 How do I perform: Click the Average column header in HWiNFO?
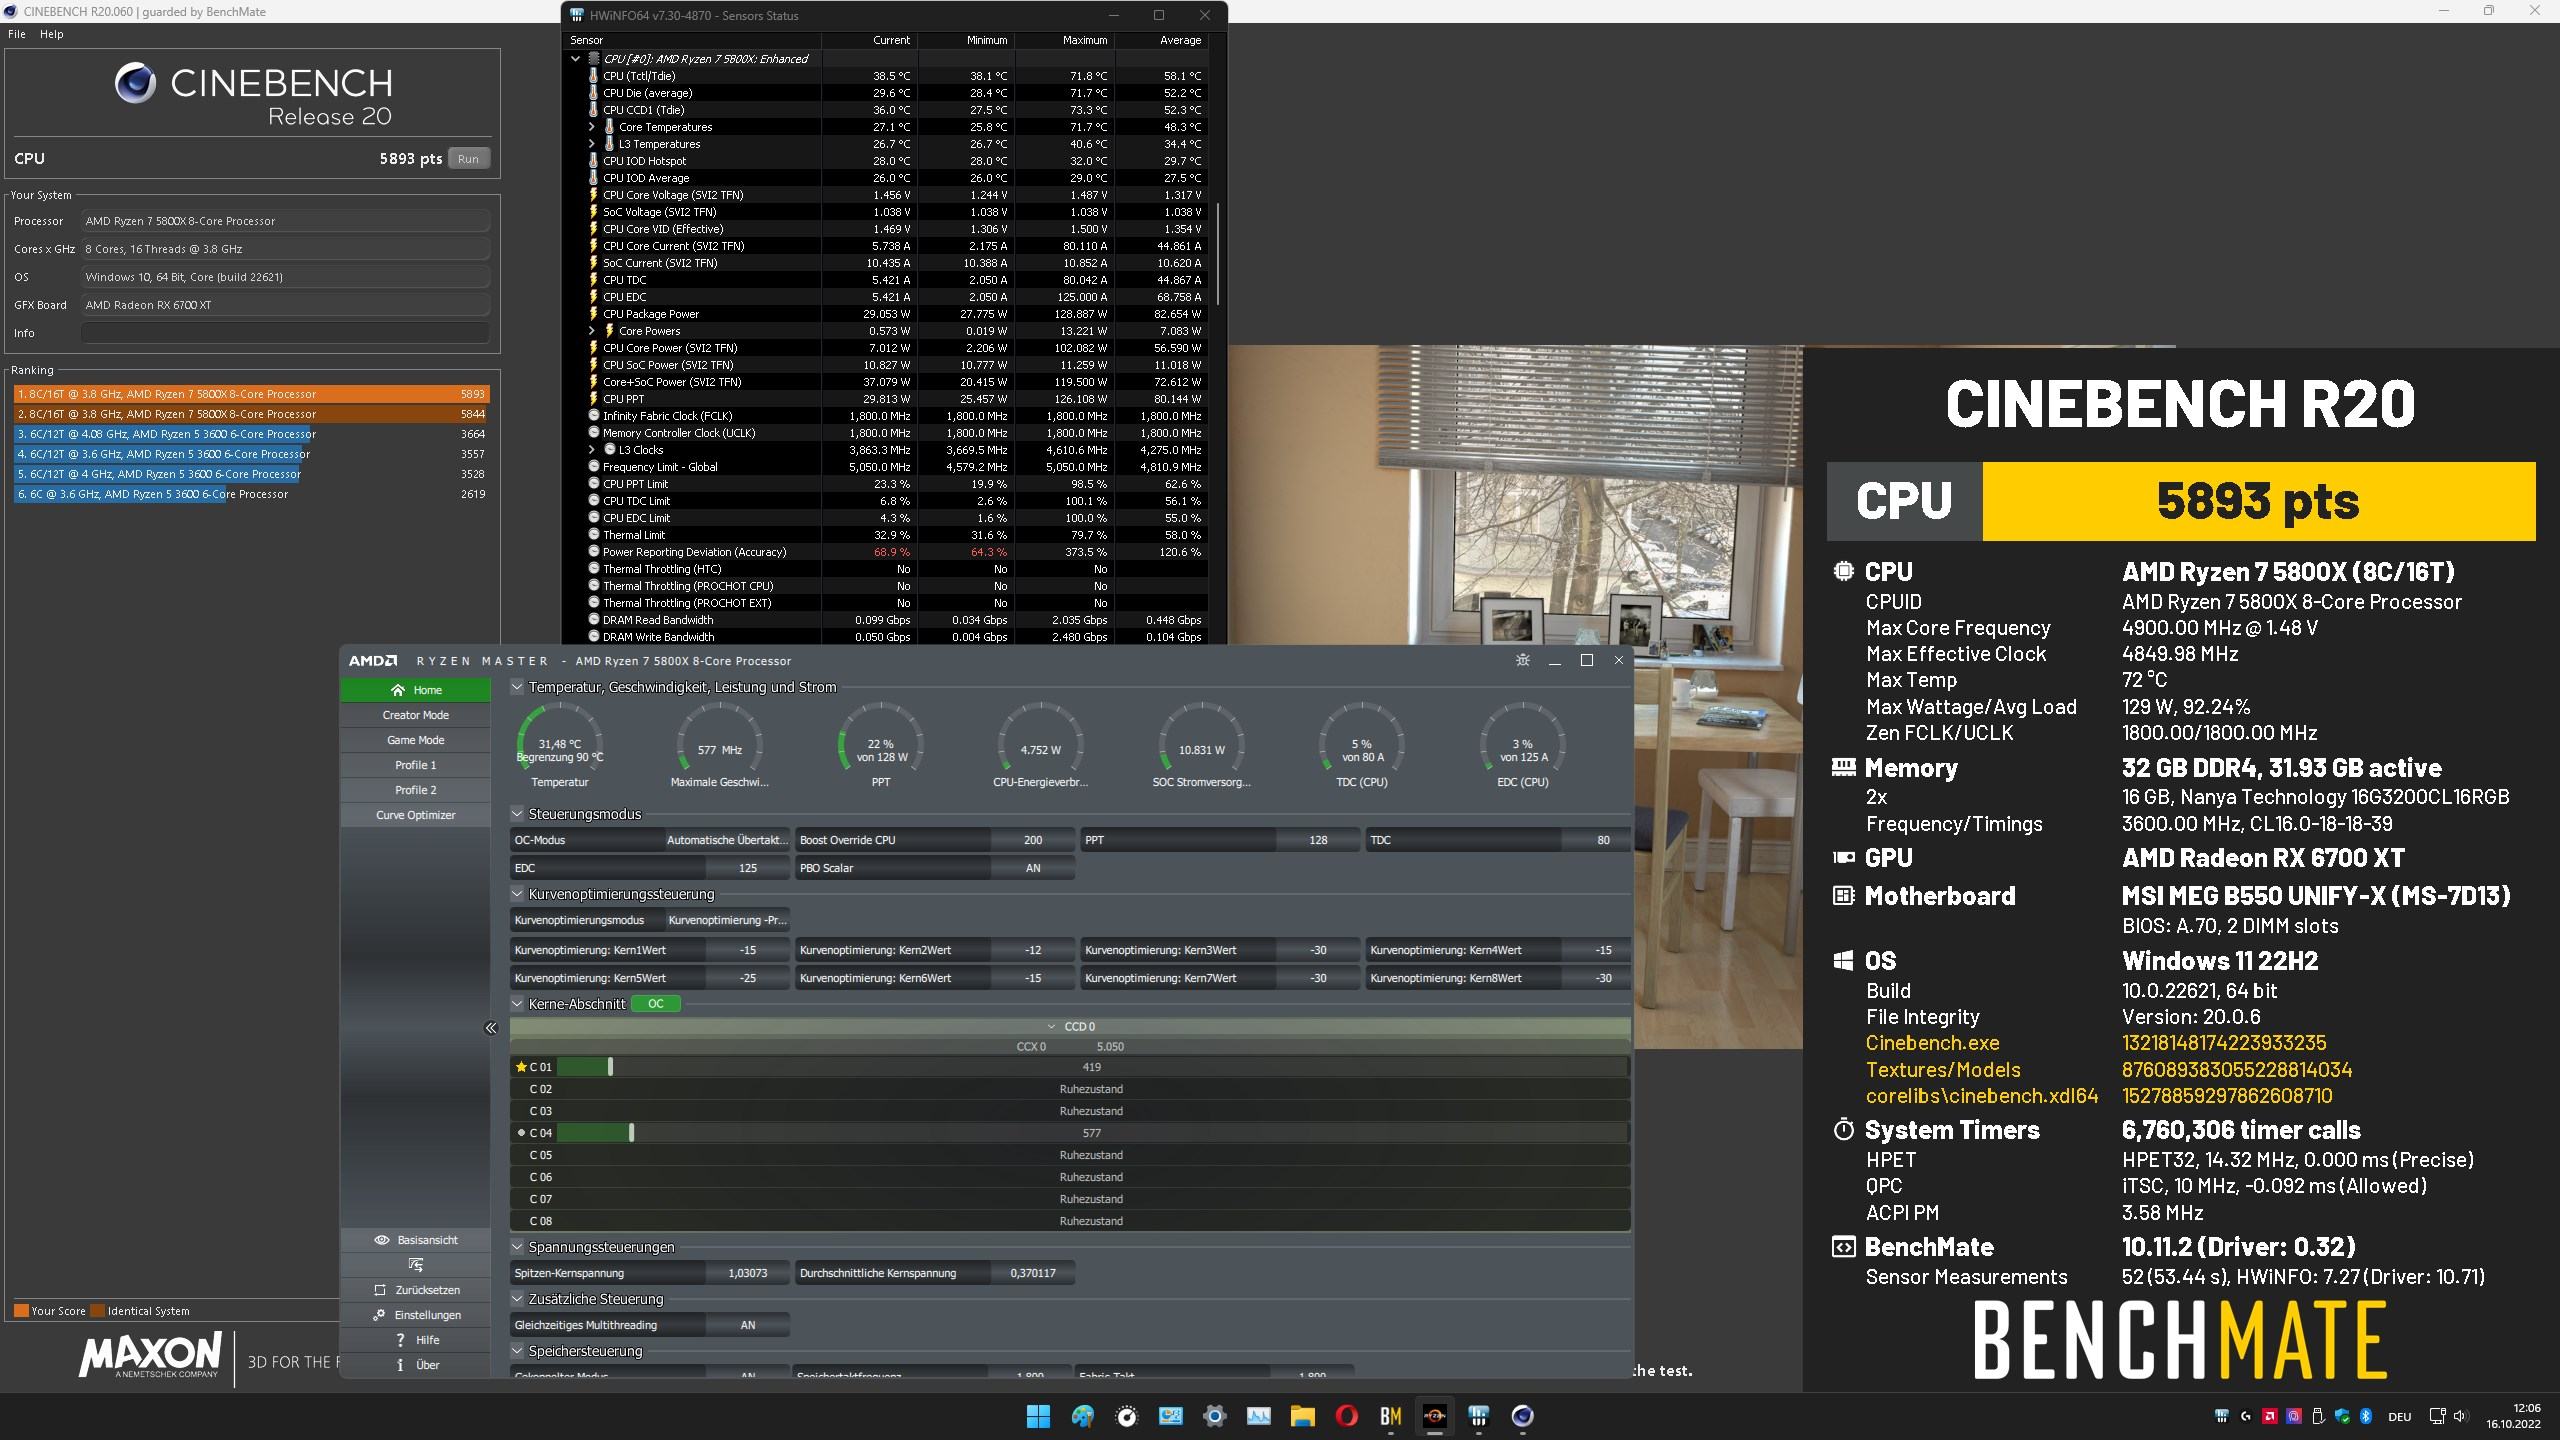[x=1160, y=40]
